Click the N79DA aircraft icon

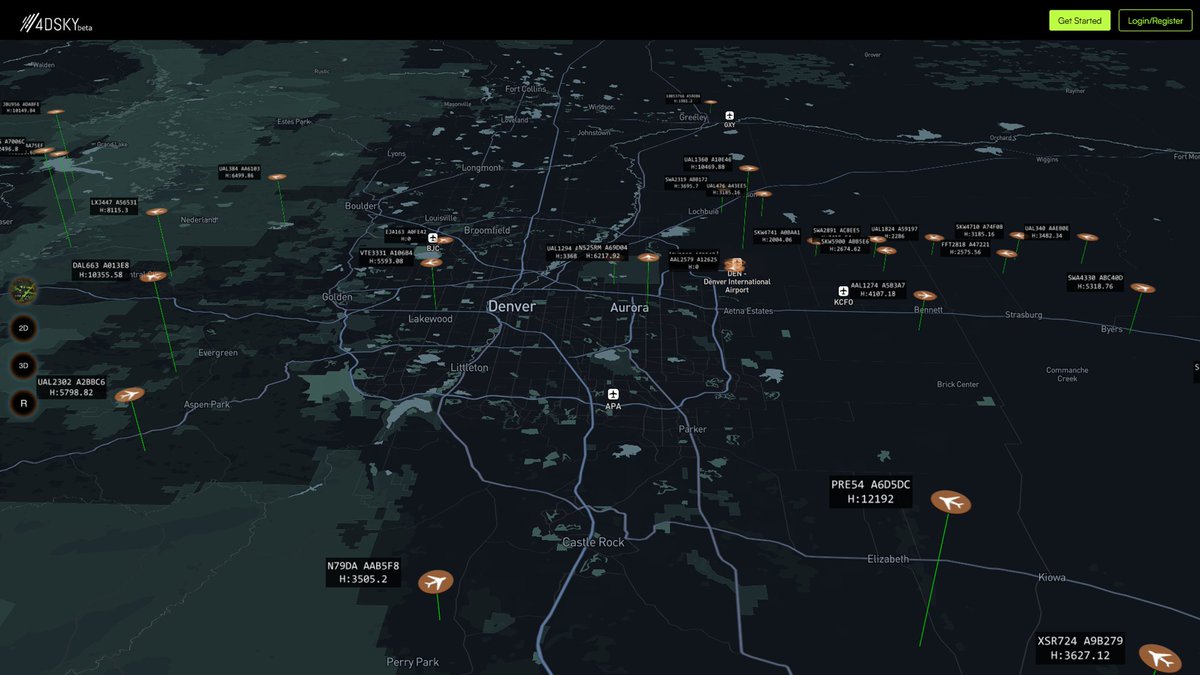click(435, 580)
